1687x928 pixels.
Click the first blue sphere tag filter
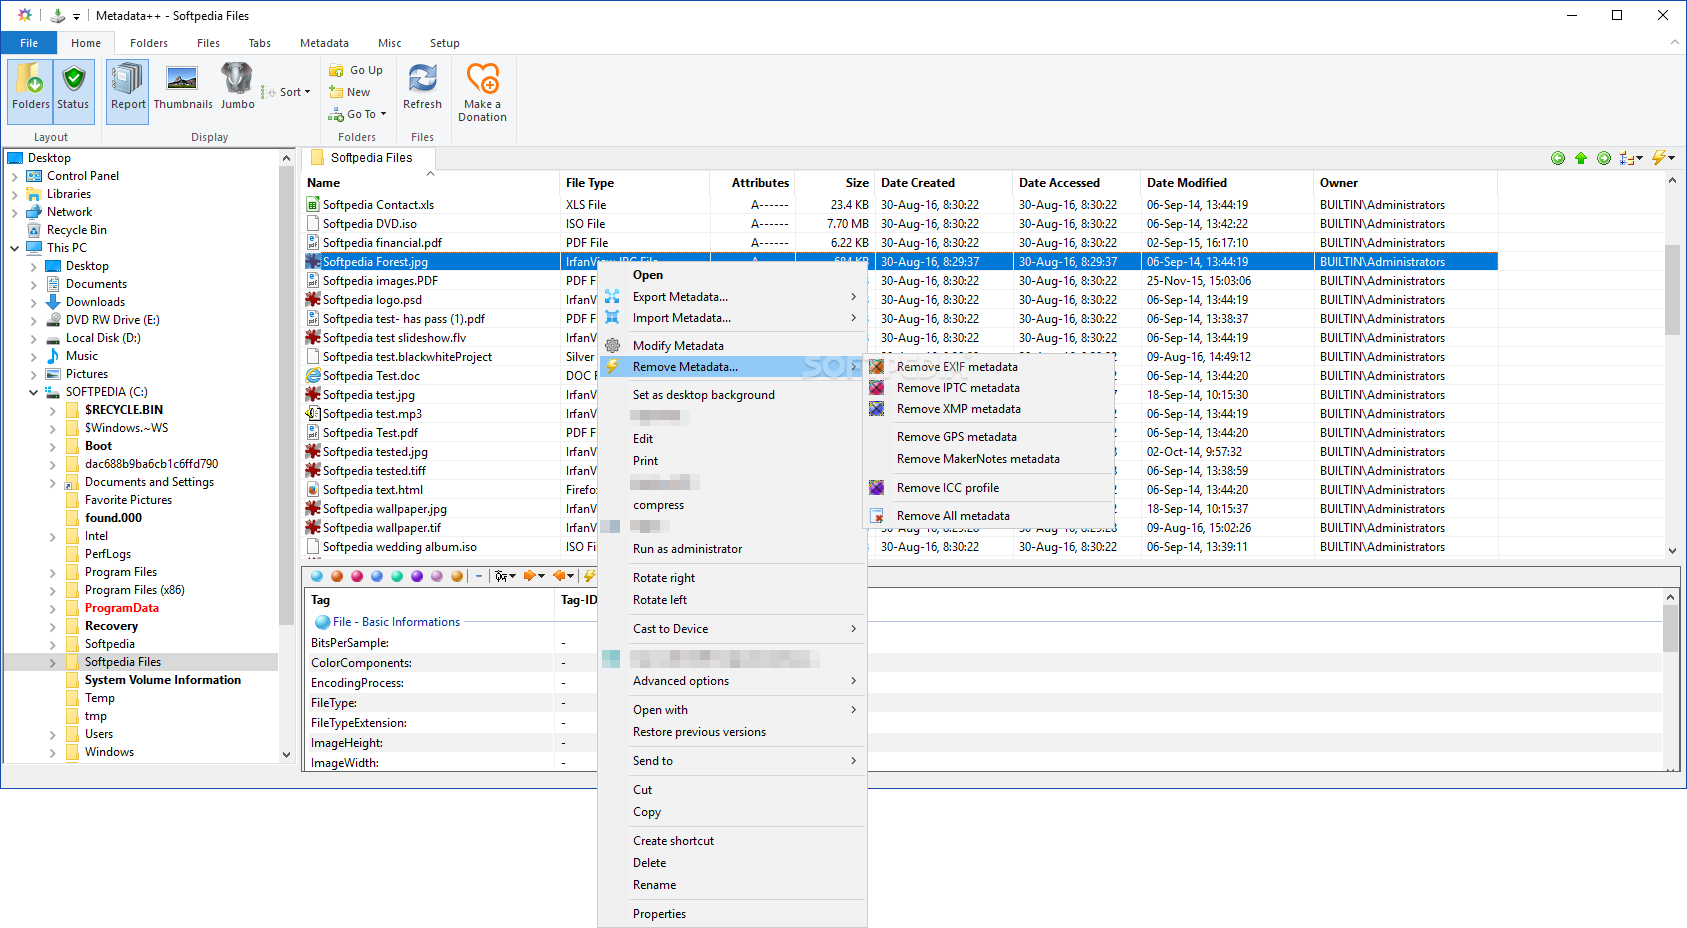coord(317,576)
